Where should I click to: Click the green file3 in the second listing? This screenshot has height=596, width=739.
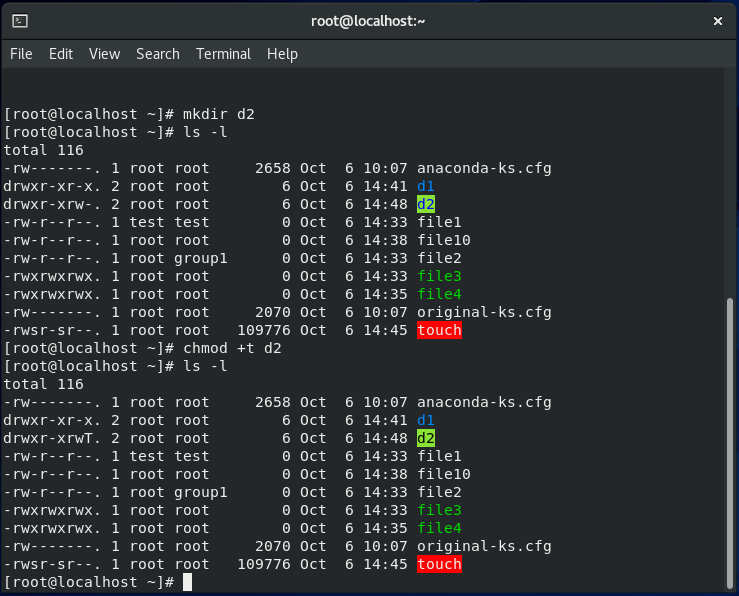pos(439,510)
